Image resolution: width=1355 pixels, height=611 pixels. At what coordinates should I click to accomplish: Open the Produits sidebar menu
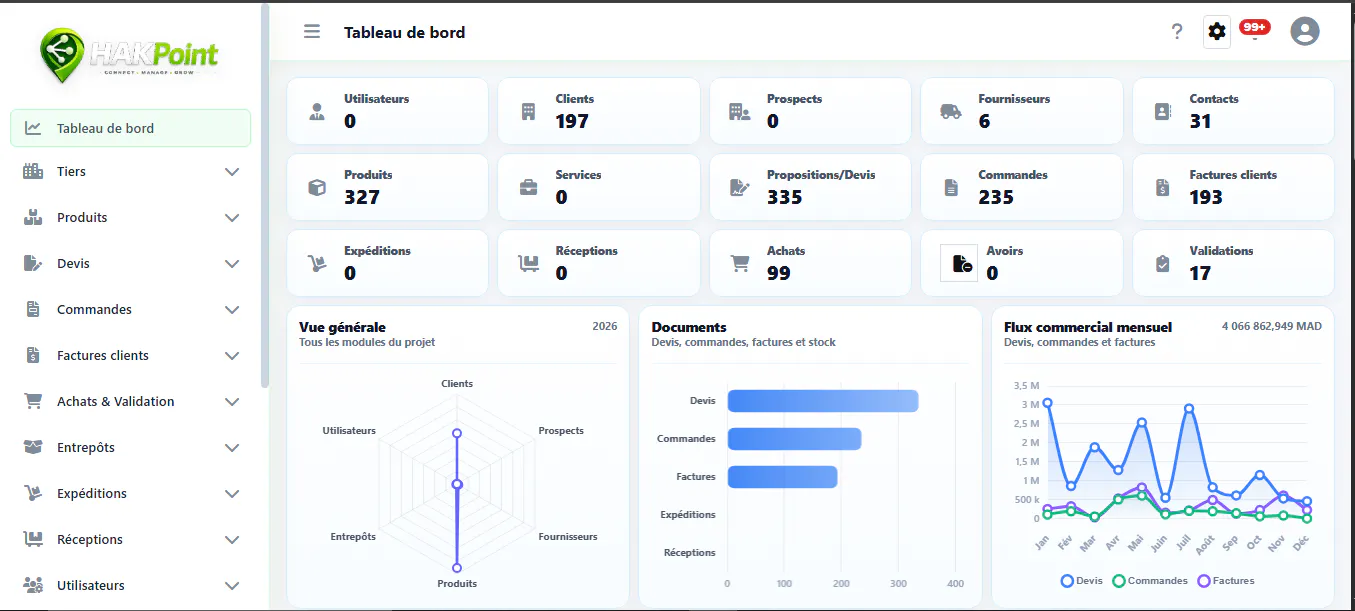[130, 217]
